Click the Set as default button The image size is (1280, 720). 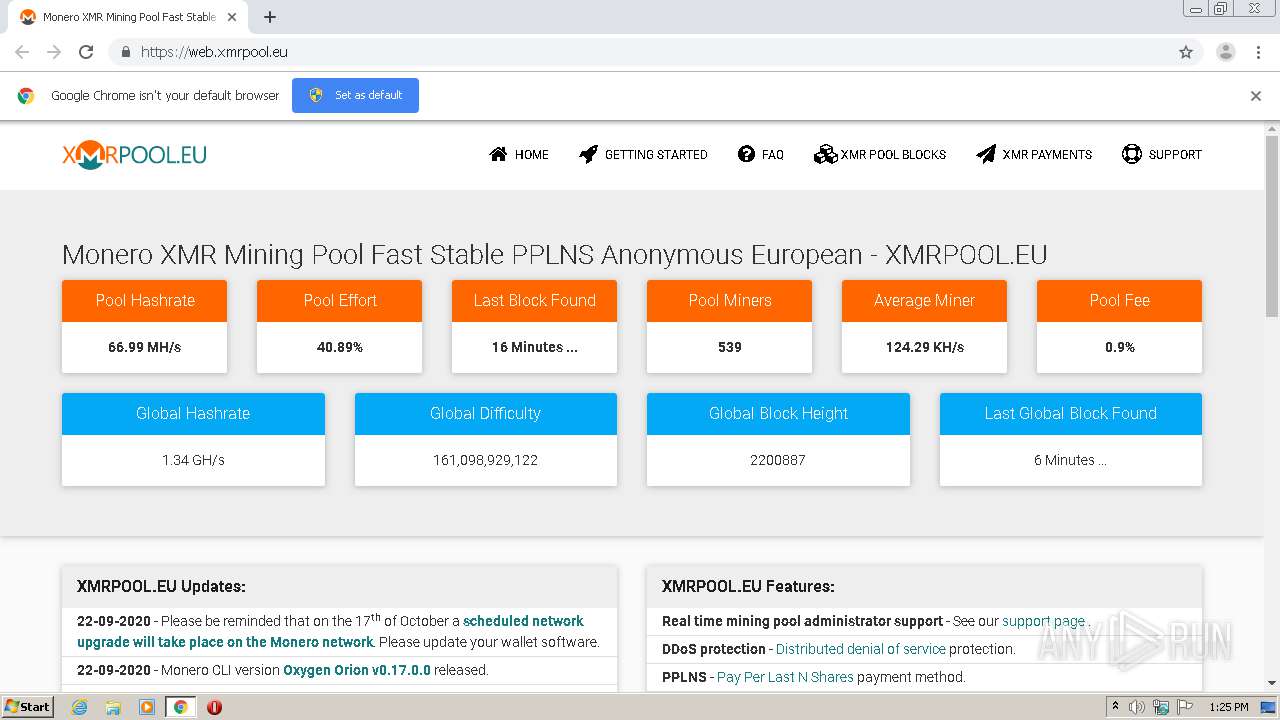355,95
